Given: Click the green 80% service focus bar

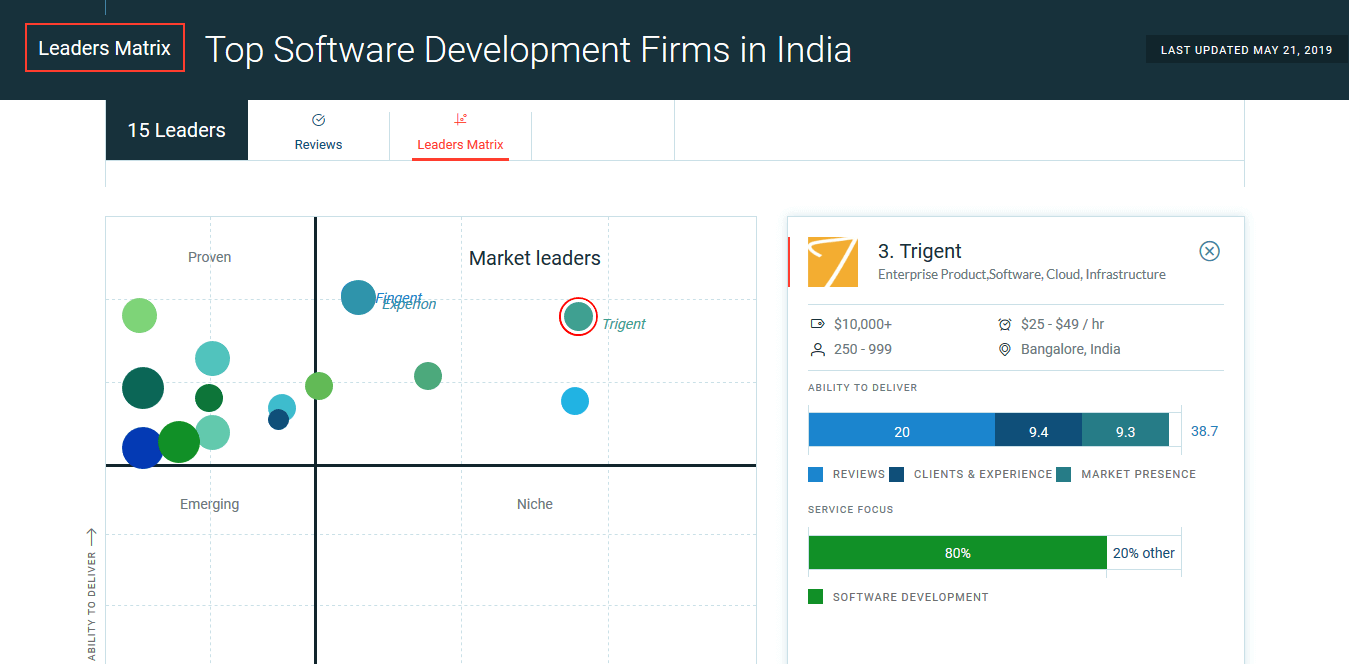Looking at the screenshot, I should click(957, 553).
